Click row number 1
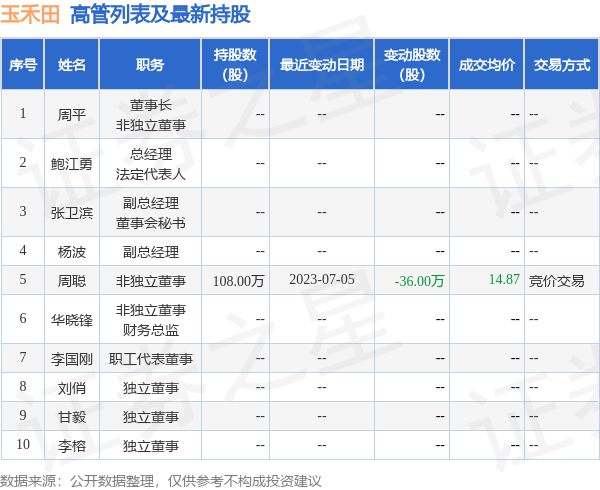Image resolution: width=600 pixels, height=490 pixels. point(23,114)
